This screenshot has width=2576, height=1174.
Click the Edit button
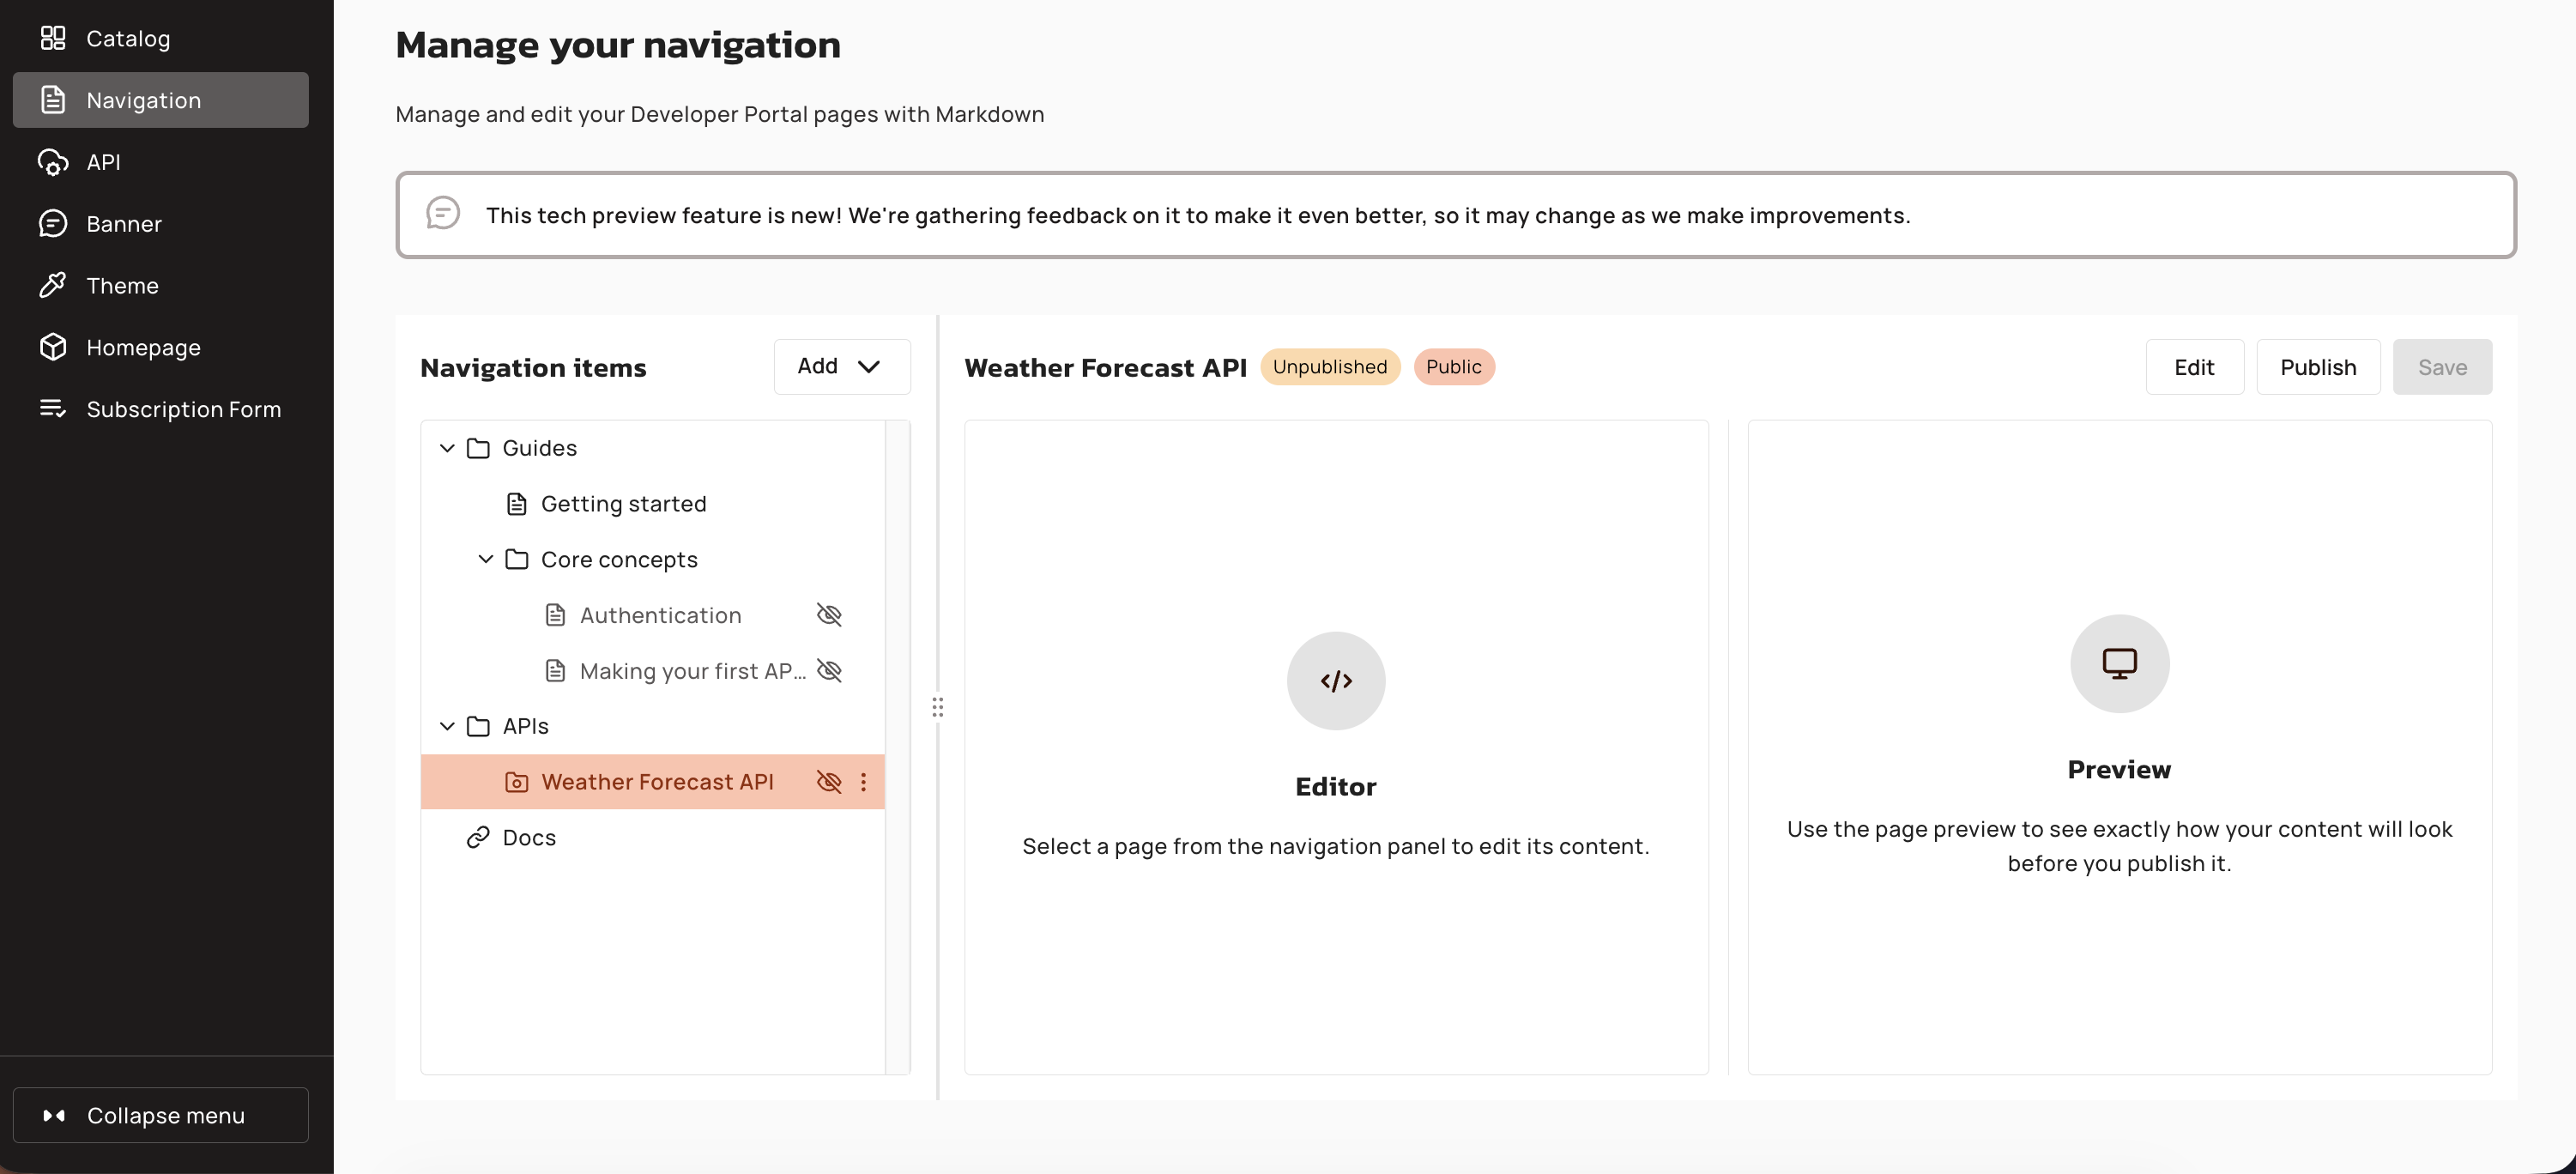[2194, 367]
